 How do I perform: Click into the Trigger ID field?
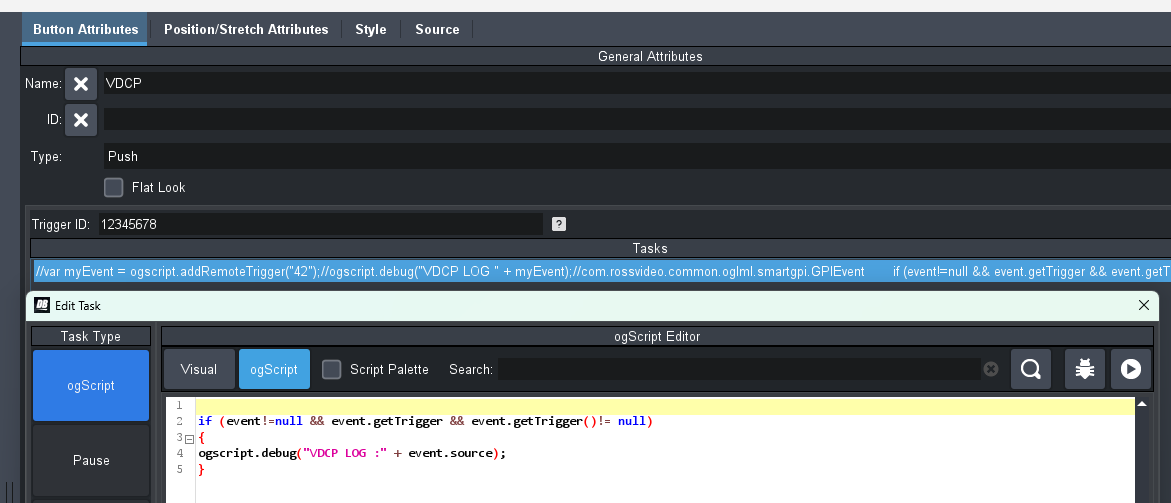pyautogui.click(x=318, y=224)
